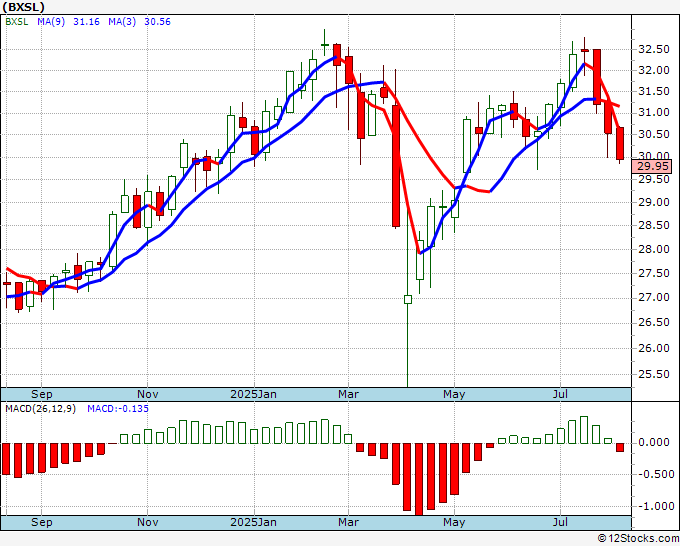Click Sep on the MACD date axis

coord(42,522)
